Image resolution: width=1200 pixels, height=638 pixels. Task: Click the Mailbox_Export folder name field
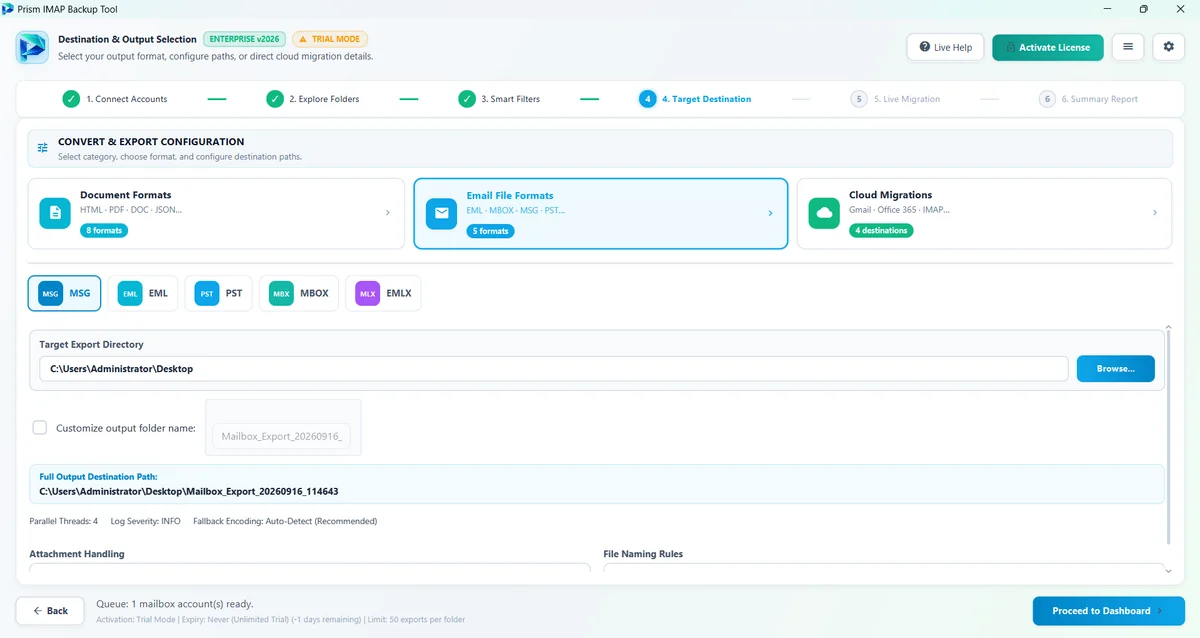[282, 437]
